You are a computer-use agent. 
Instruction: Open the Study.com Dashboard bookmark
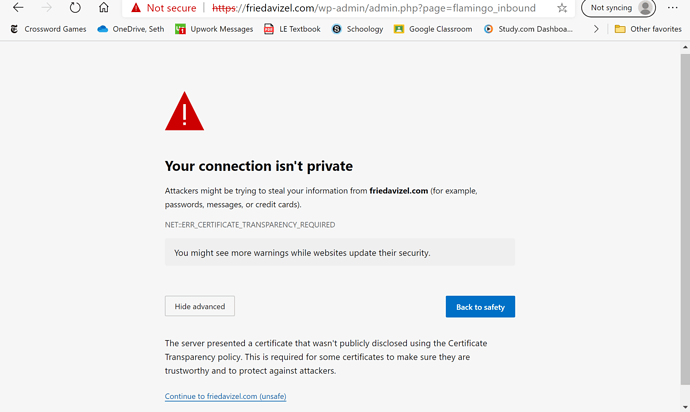528,29
